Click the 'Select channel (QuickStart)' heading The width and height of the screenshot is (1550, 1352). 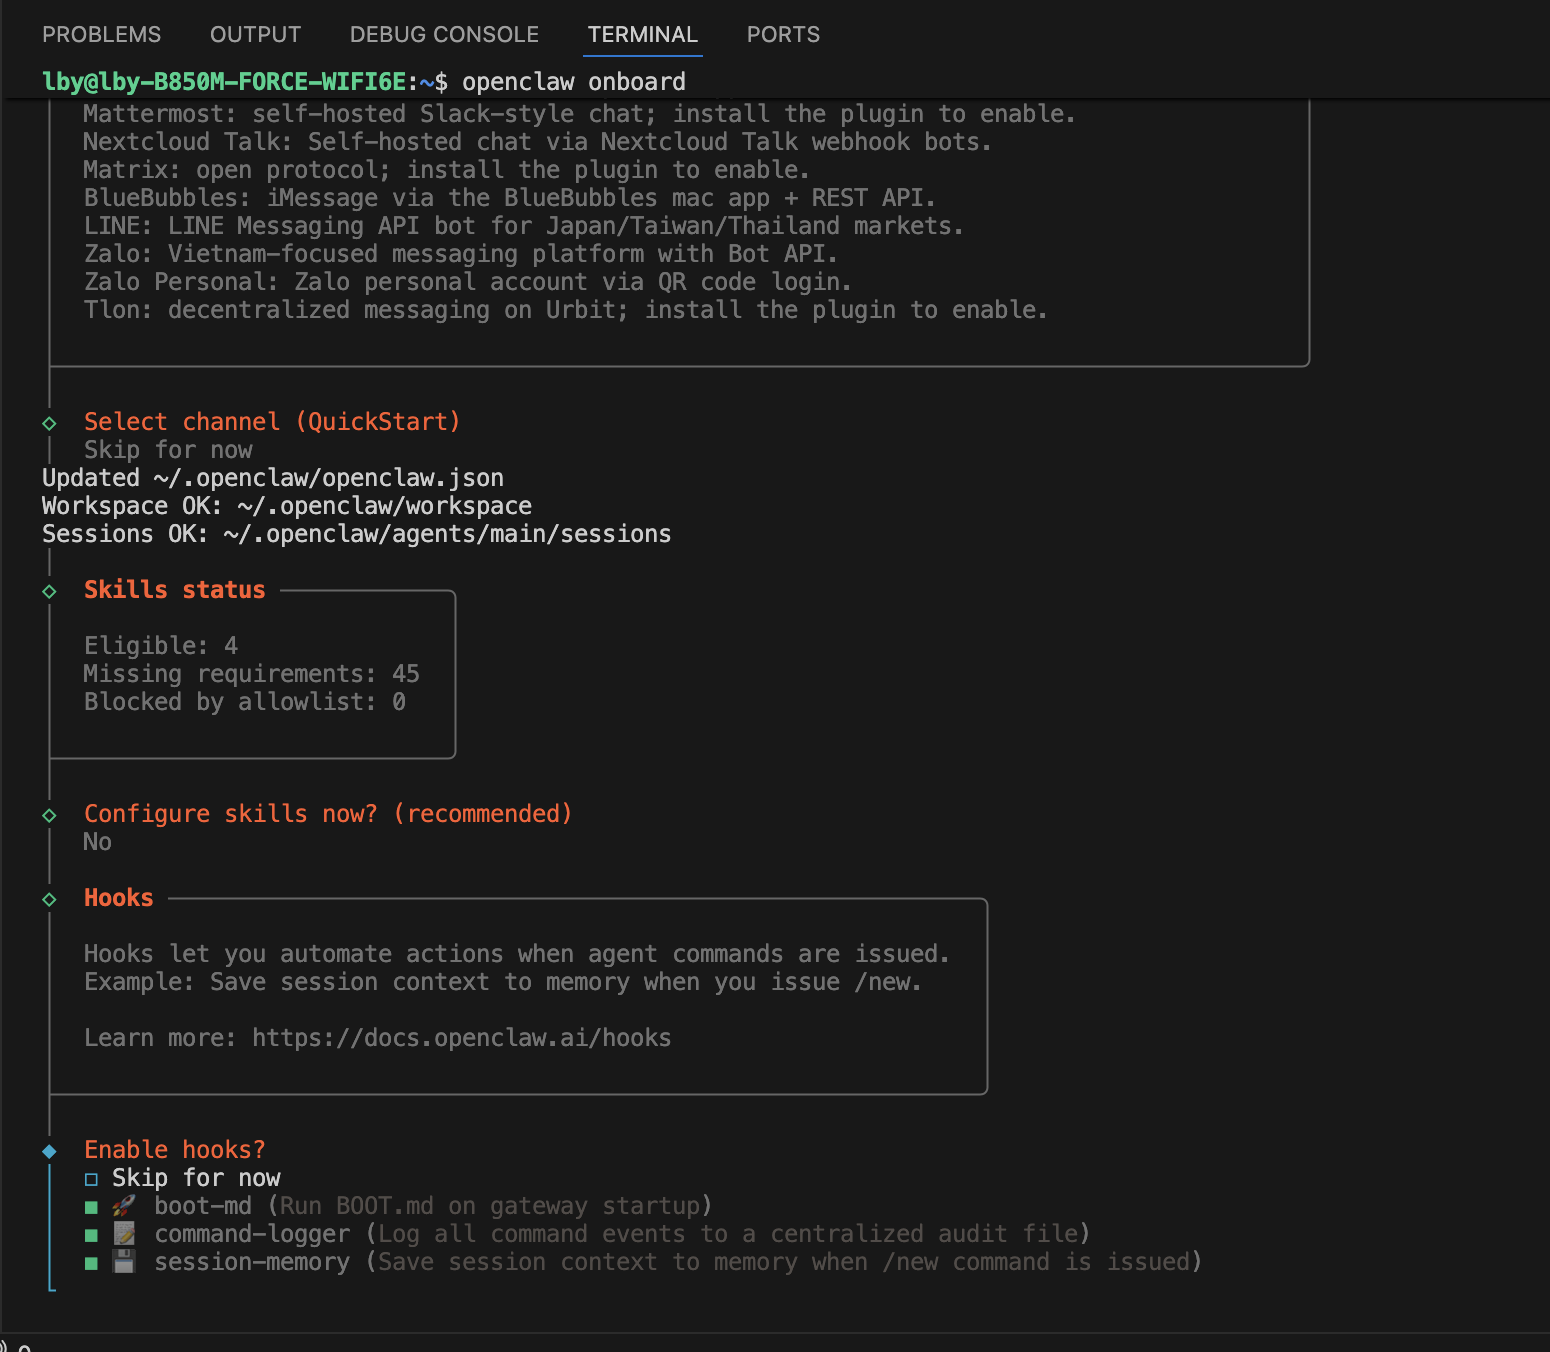coord(272,422)
